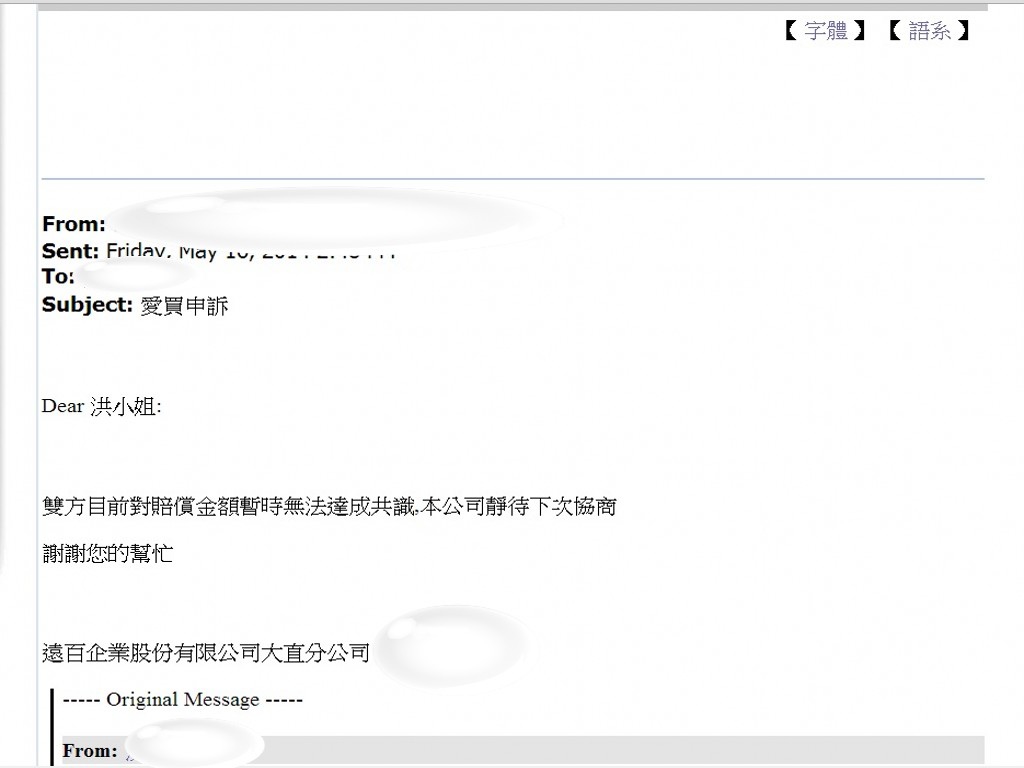Click the From: label in quoted message
Viewport: 1024px width, 768px height.
pos(90,751)
